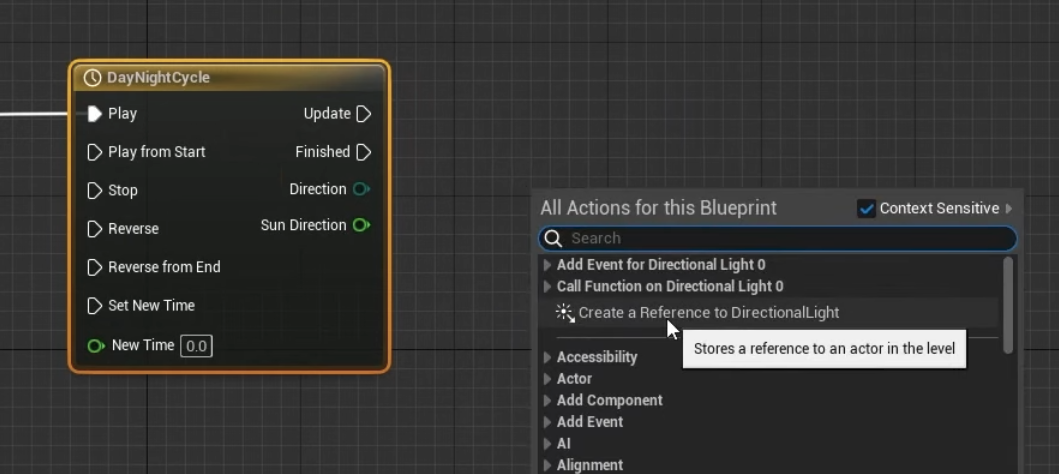
Task: Click the Play execution input pin
Action: [x=95, y=114]
